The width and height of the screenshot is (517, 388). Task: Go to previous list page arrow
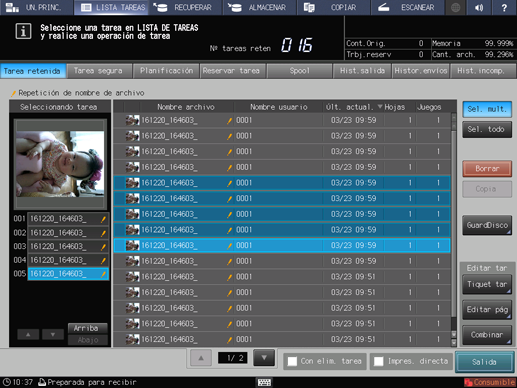201,358
